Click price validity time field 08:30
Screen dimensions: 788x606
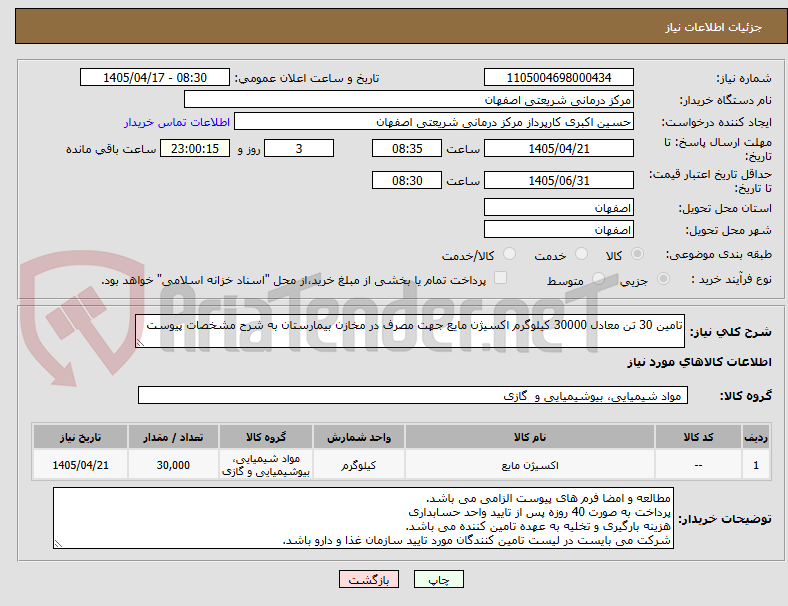coord(407,180)
